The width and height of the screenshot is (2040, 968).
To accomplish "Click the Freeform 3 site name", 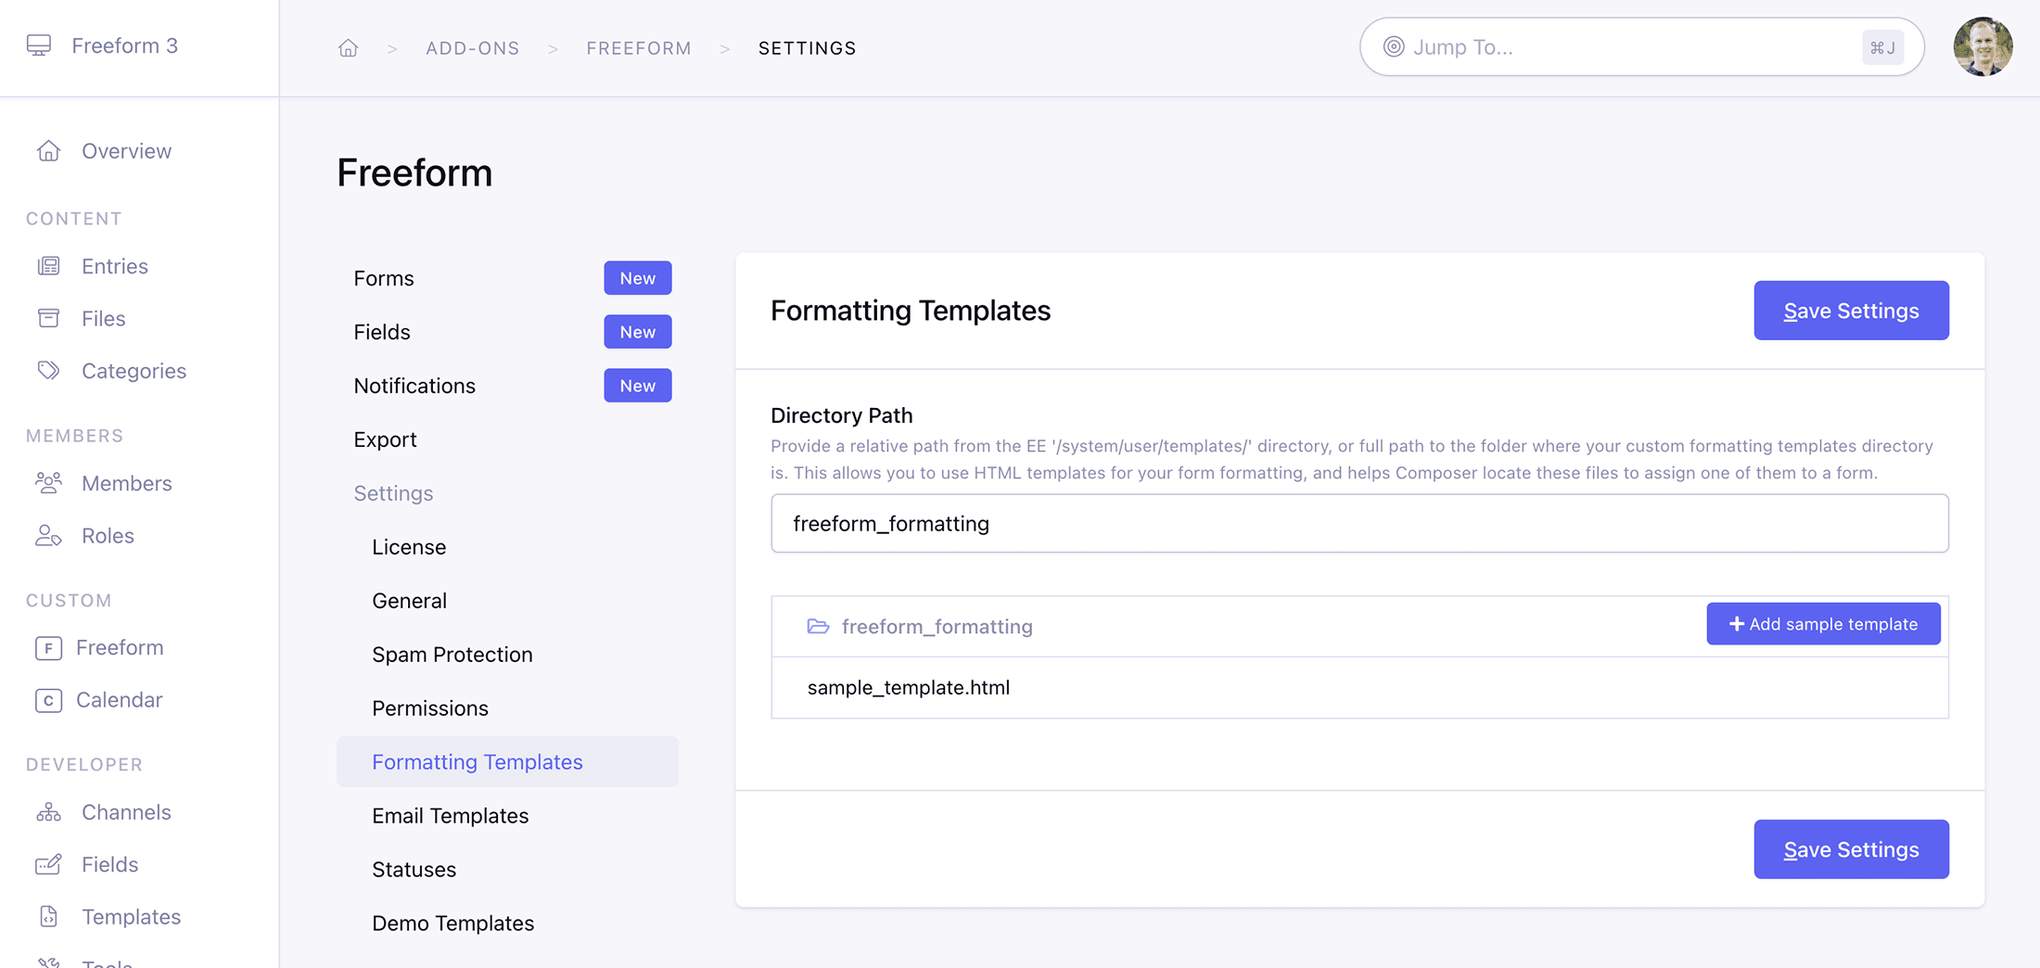I will 125,46.
